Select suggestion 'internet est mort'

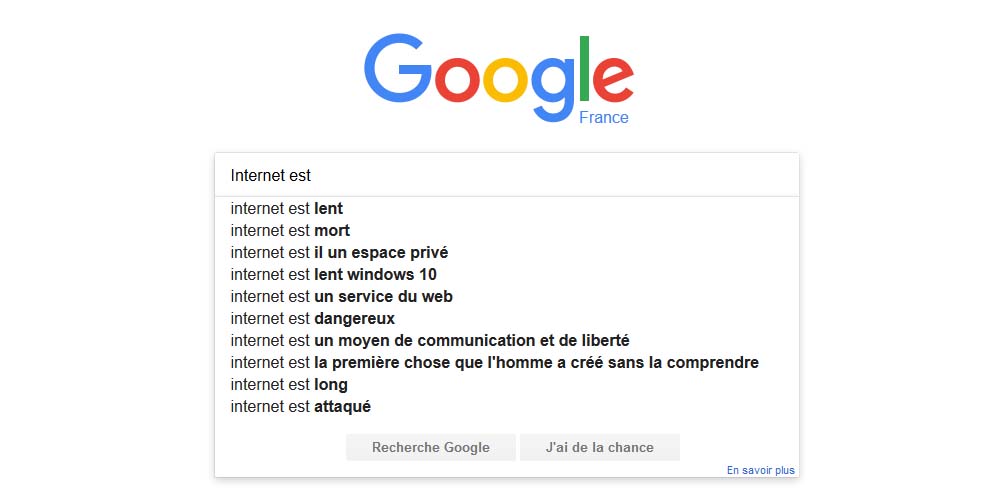pyautogui.click(x=506, y=230)
